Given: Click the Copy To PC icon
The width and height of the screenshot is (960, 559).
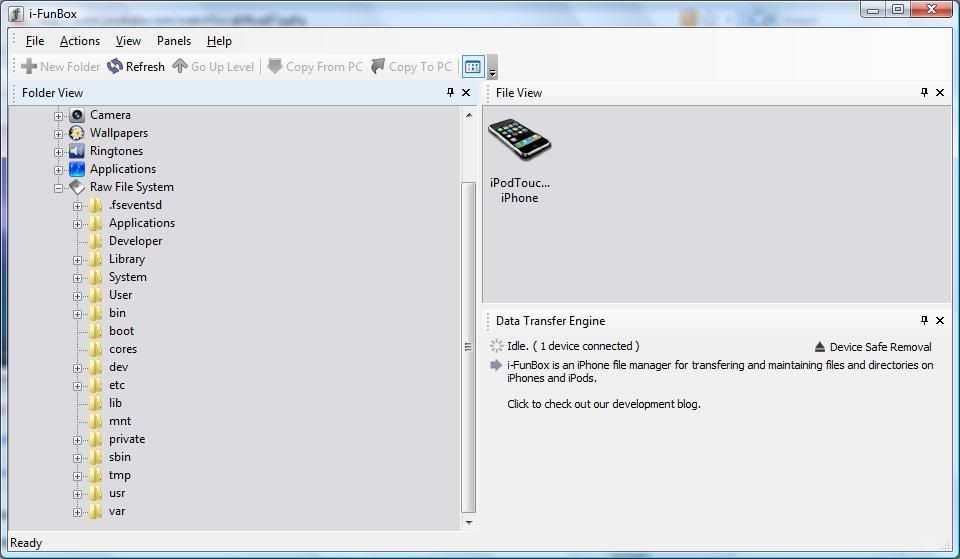Looking at the screenshot, I should 378,66.
